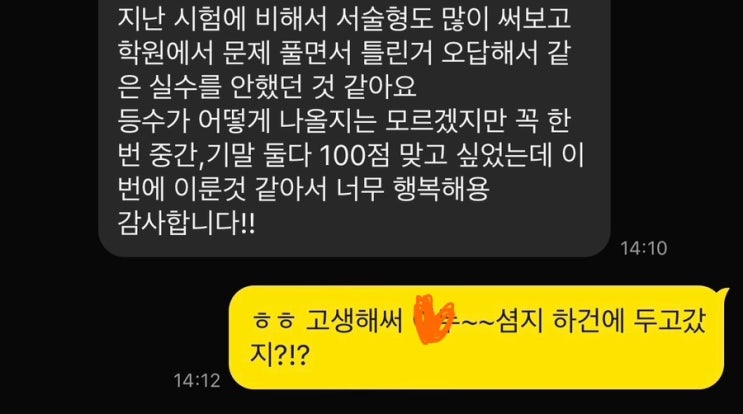Screen dimensions: 743x414
Task: Click the word '오답해서' in the message
Action: 488,53
